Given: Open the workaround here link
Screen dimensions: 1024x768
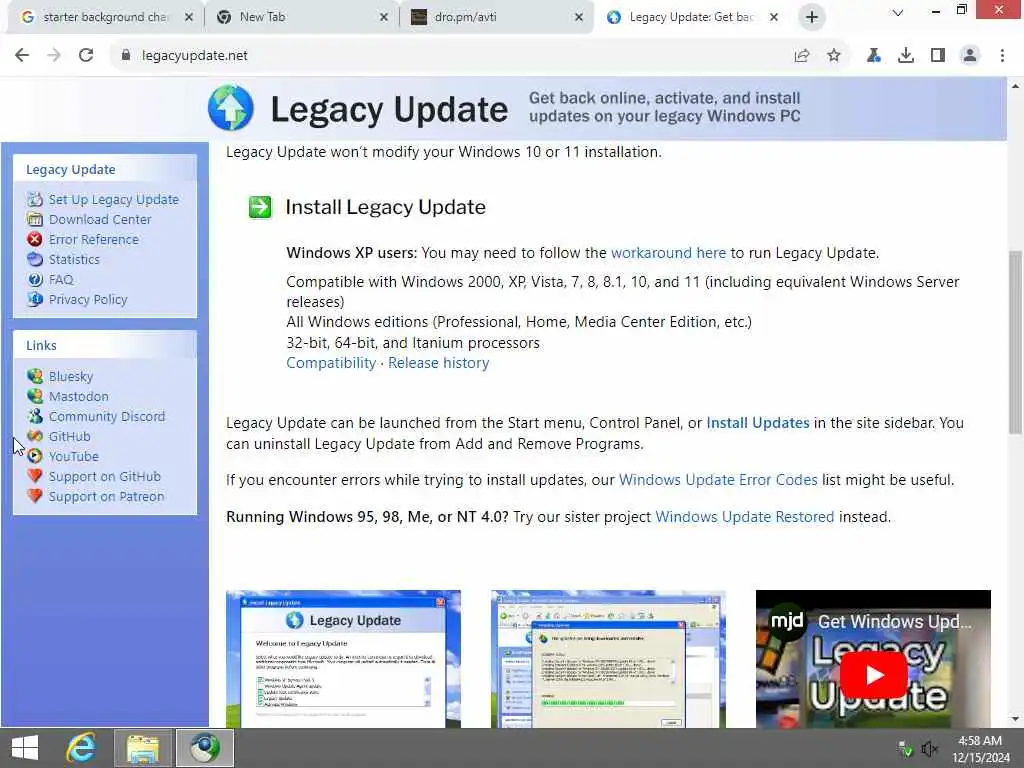Looking at the screenshot, I should pos(668,253).
